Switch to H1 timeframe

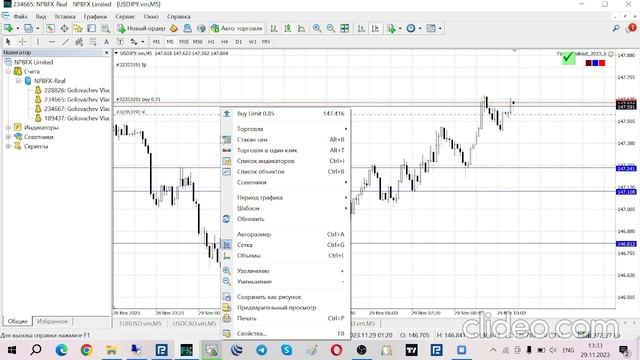coord(211,42)
